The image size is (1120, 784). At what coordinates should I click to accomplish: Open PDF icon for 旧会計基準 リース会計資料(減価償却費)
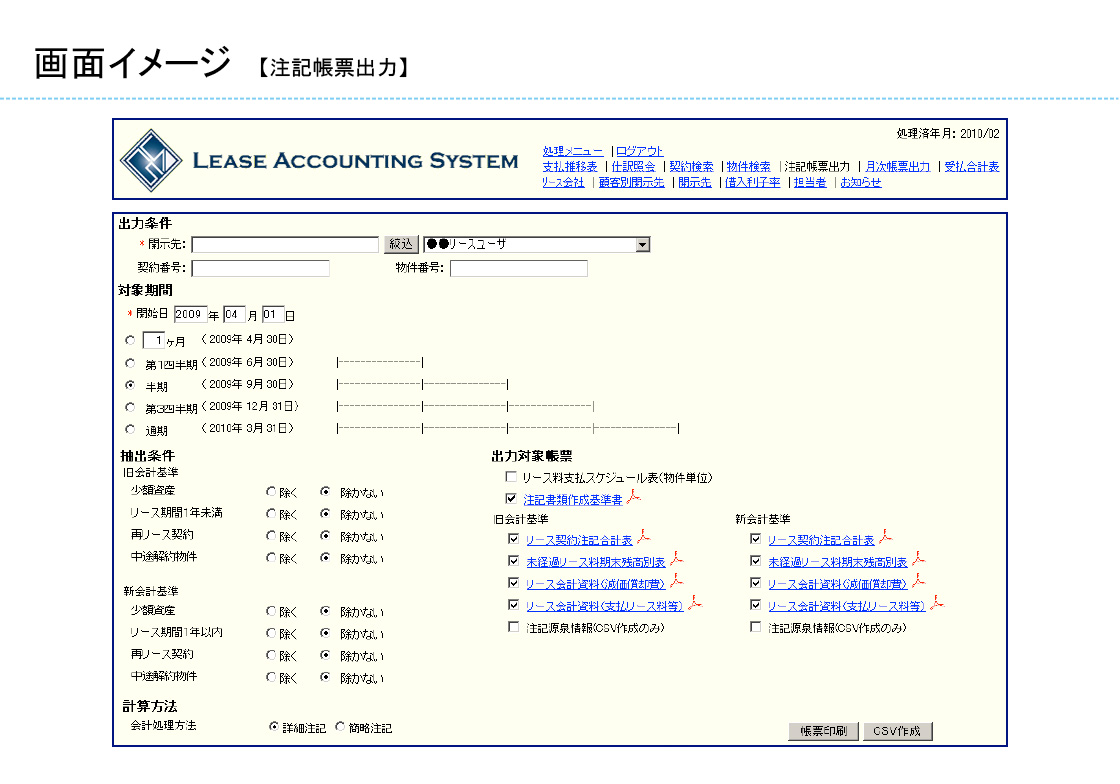click(676, 581)
